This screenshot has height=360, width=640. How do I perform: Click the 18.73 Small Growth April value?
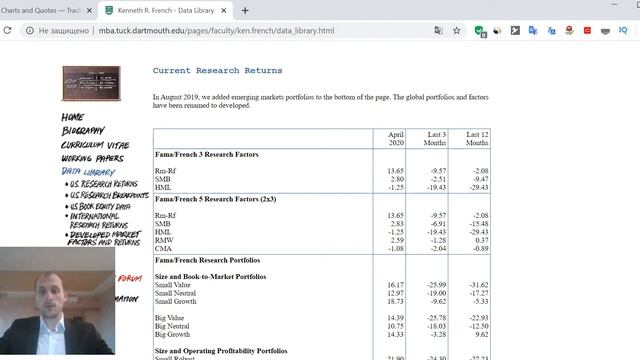[396, 301]
